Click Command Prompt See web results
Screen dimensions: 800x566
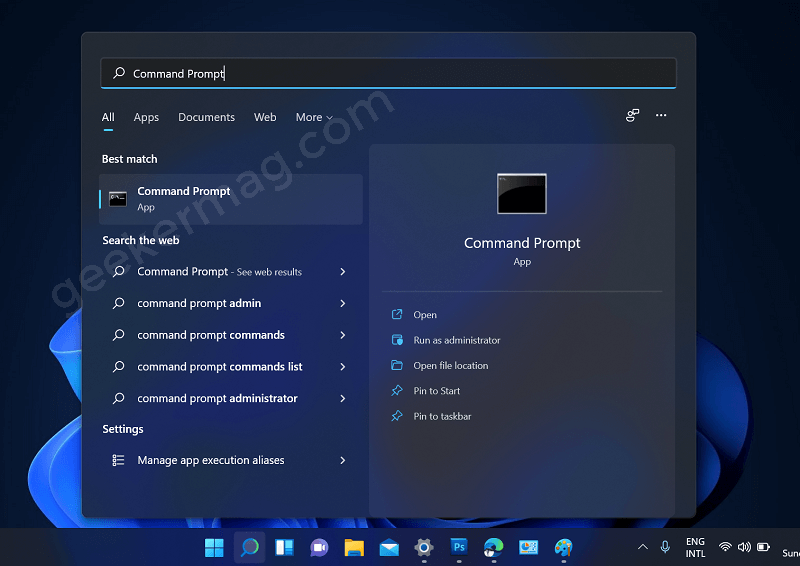(219, 272)
